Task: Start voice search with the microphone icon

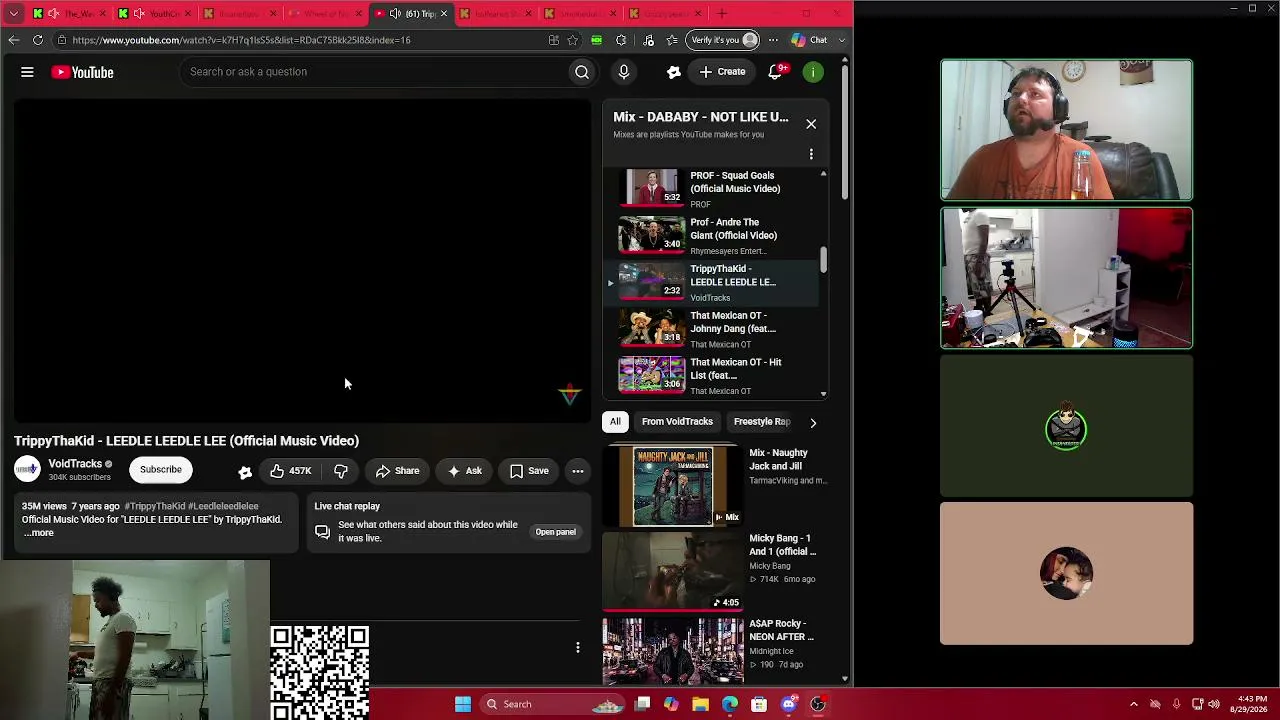Action: (x=624, y=72)
